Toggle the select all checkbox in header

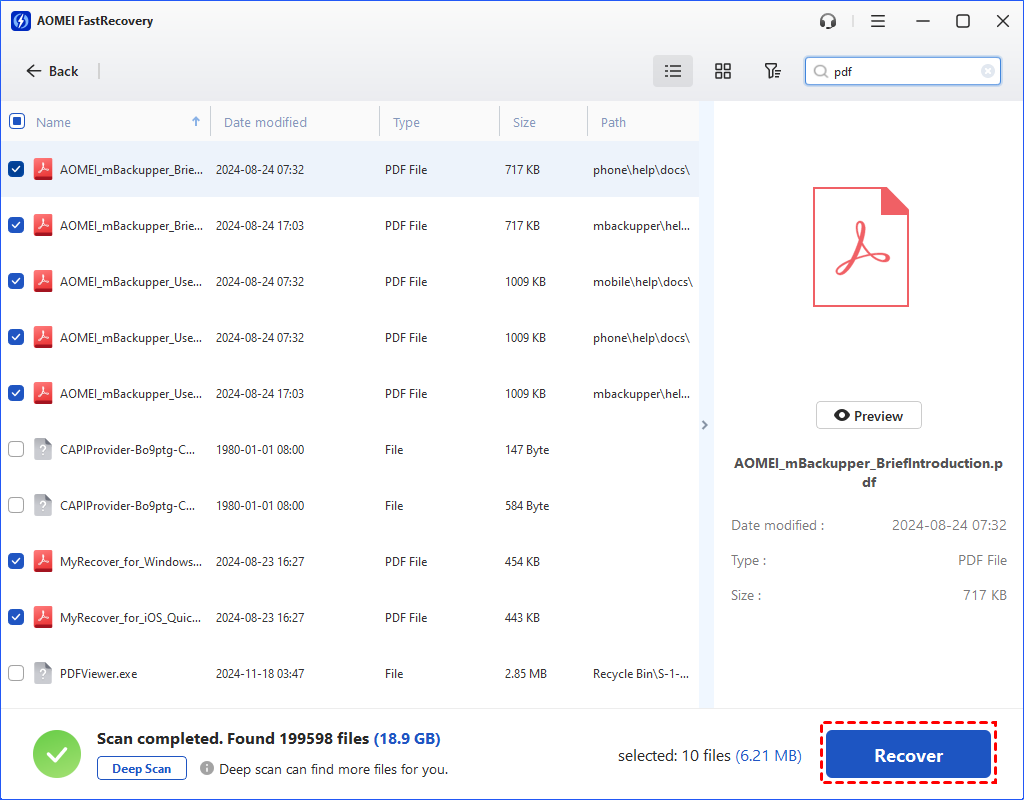tap(17, 121)
